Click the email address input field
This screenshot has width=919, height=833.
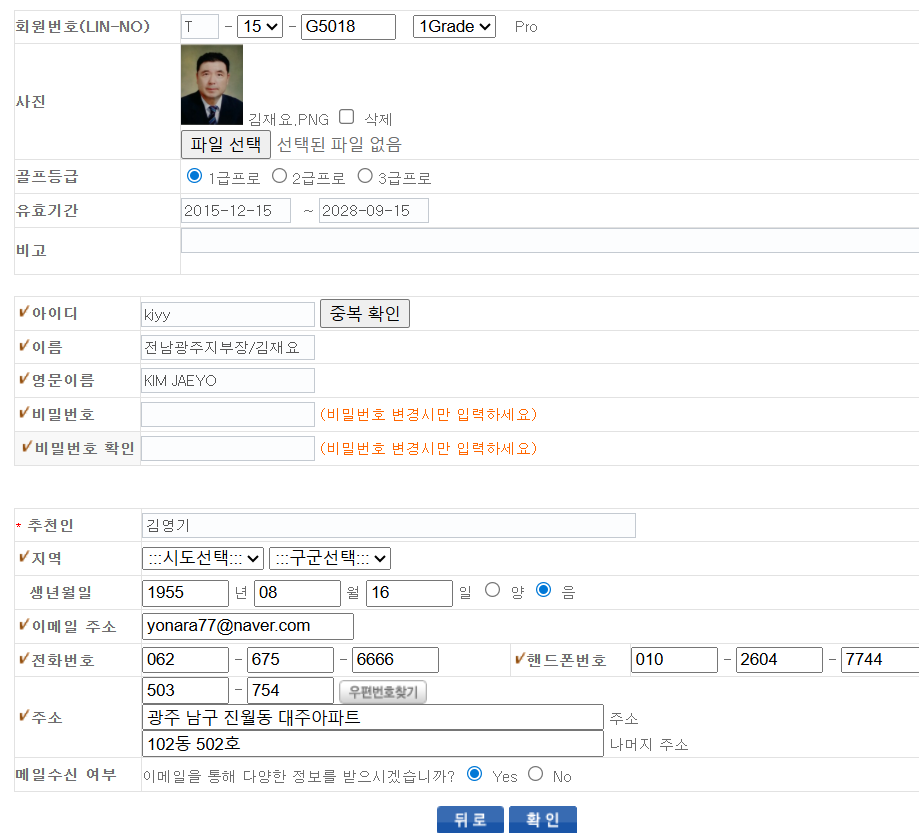(248, 626)
